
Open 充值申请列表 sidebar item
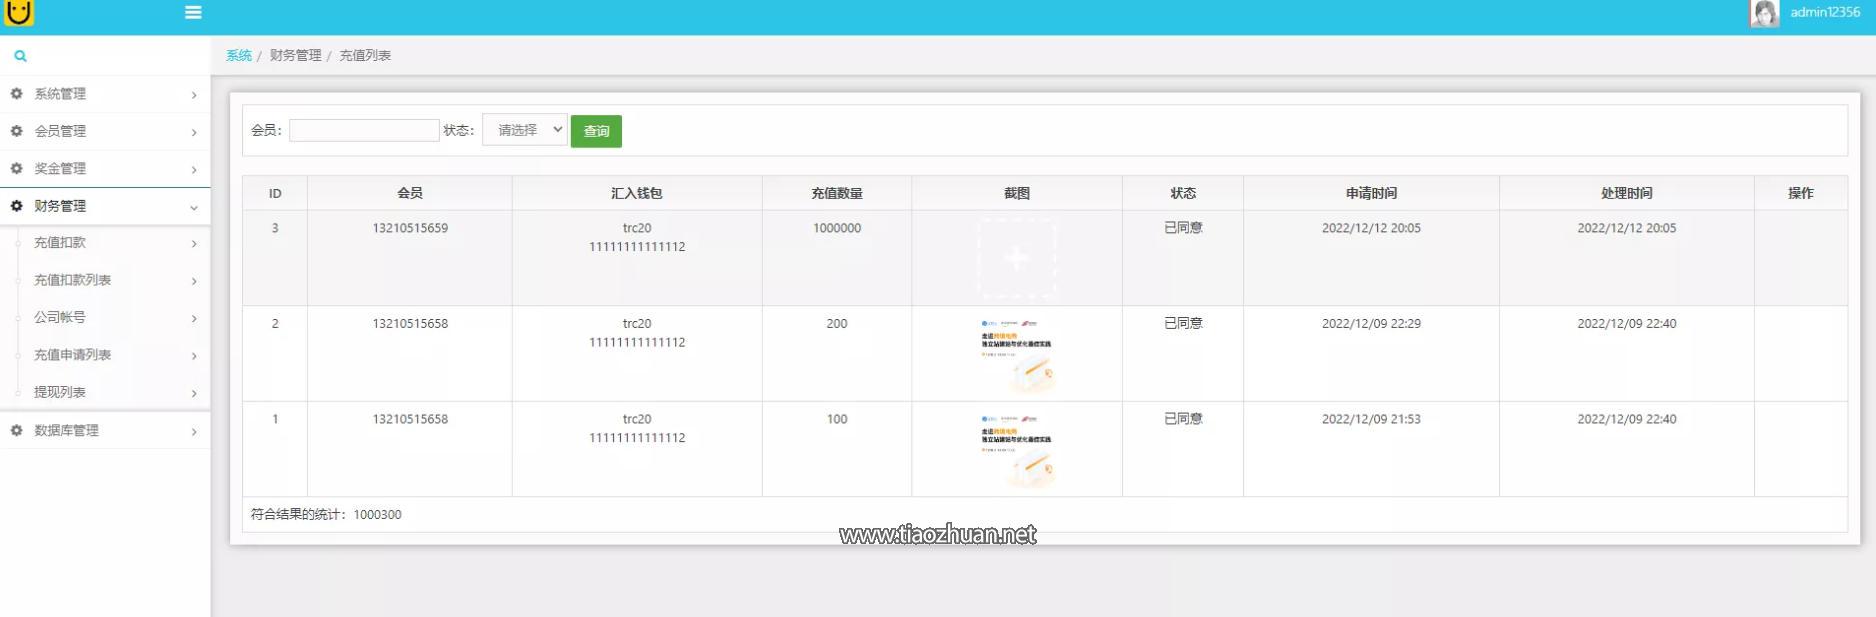tap(72, 355)
